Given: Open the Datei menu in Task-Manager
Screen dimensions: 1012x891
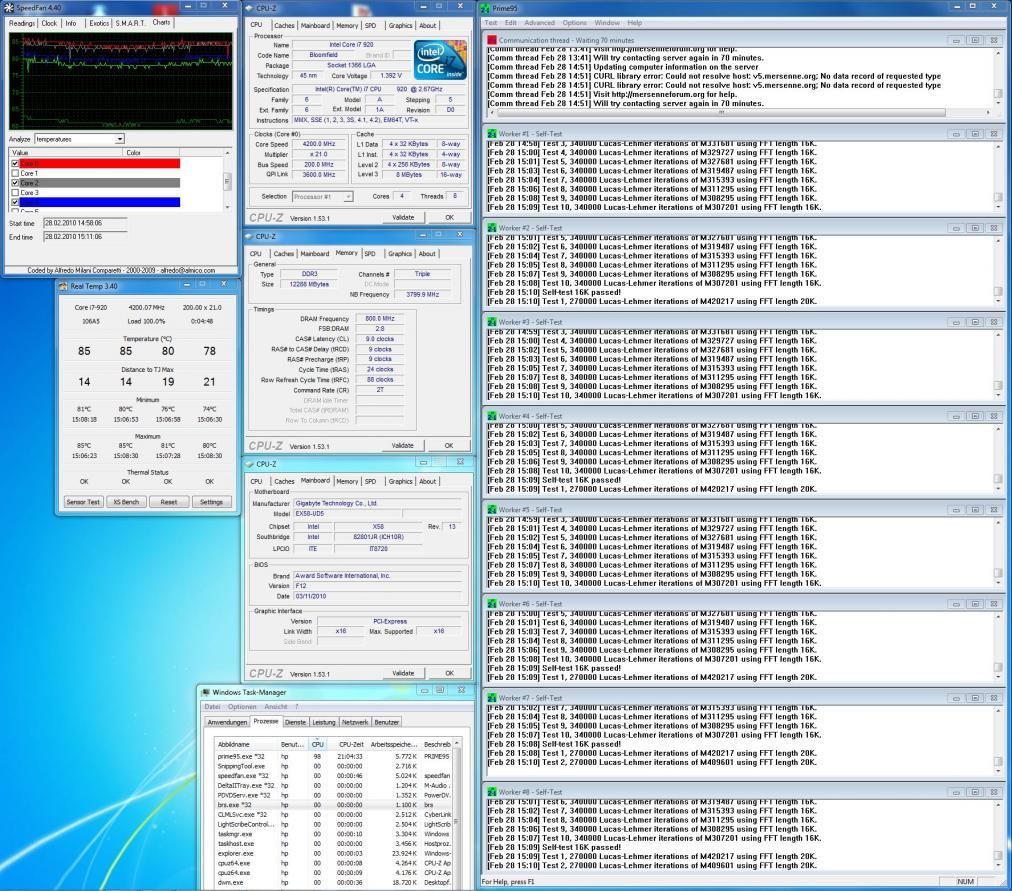Looking at the screenshot, I should click(212, 707).
